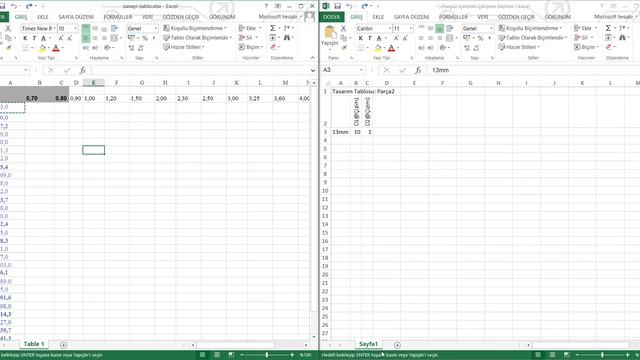This screenshot has width=640, height=360.
Task: Apply red font color in Sayfa1 window
Action: 391,48
